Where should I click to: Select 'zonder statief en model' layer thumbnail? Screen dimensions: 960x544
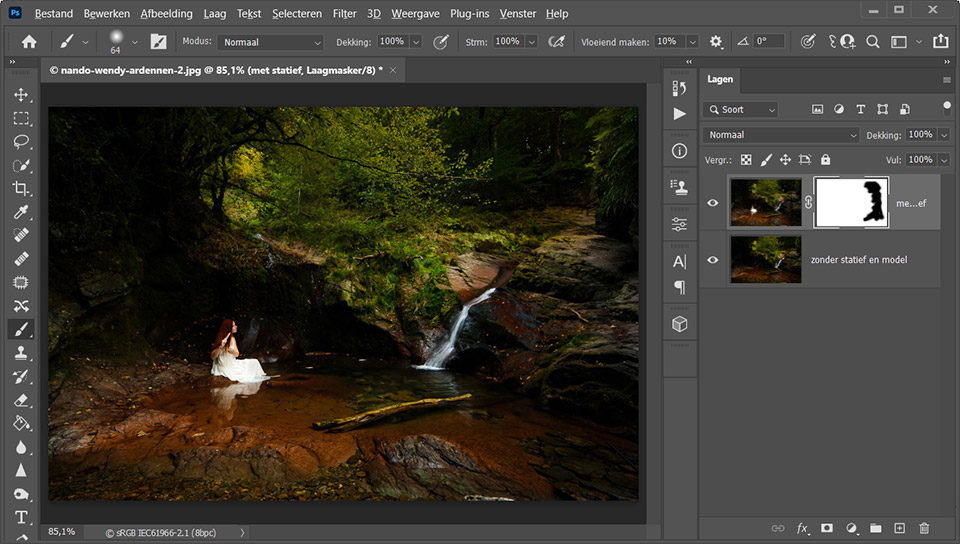point(765,259)
